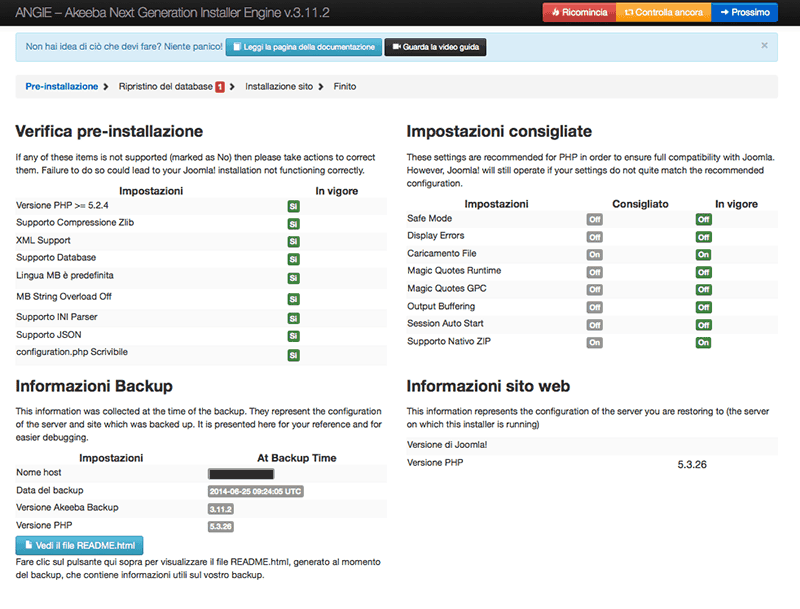800x609 pixels.
Task: Click the configuration.php Scrivibile label
Action: point(72,352)
